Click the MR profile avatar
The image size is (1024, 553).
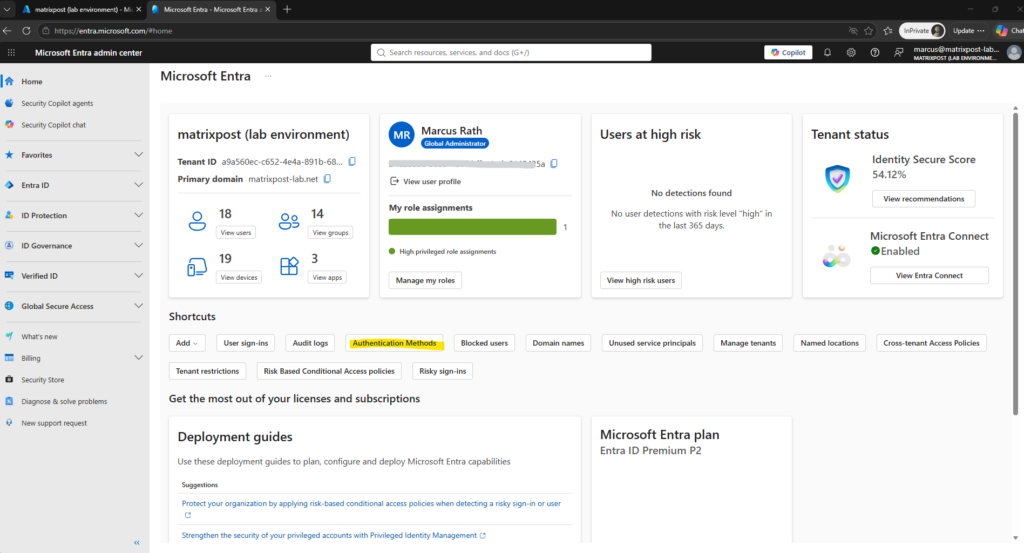click(402, 135)
